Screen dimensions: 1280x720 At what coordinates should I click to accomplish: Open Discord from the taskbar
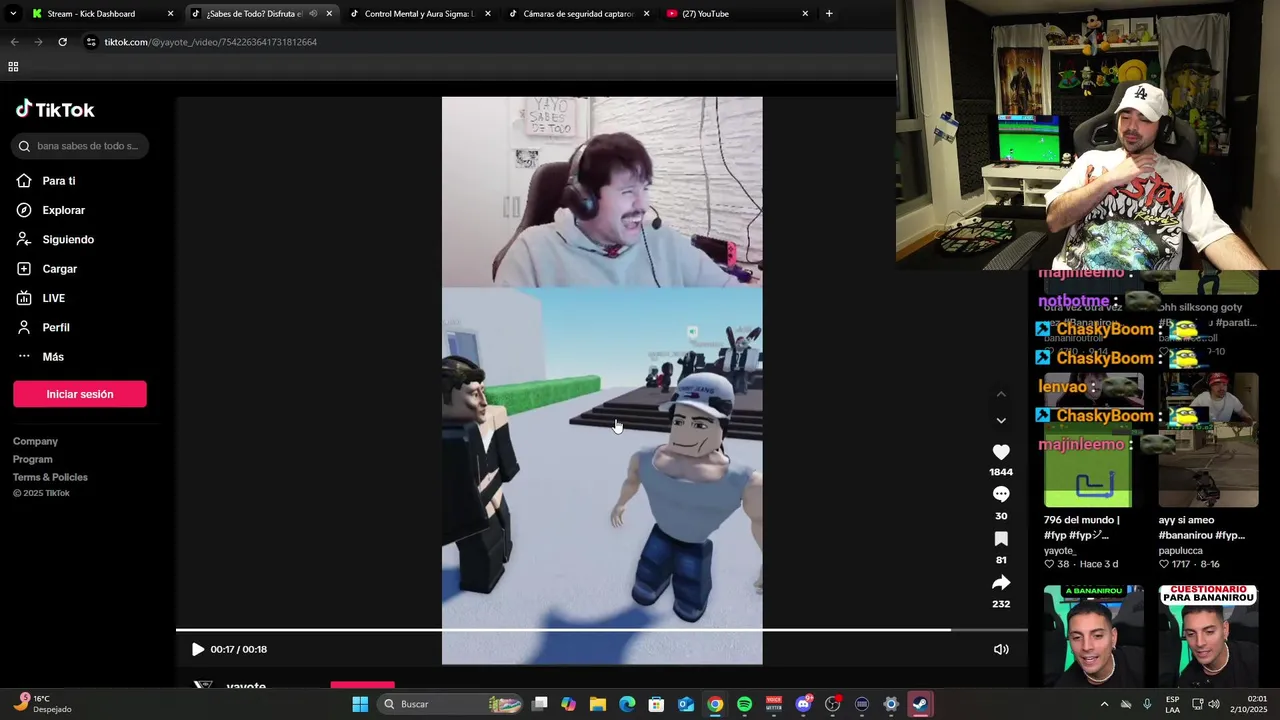(x=803, y=704)
